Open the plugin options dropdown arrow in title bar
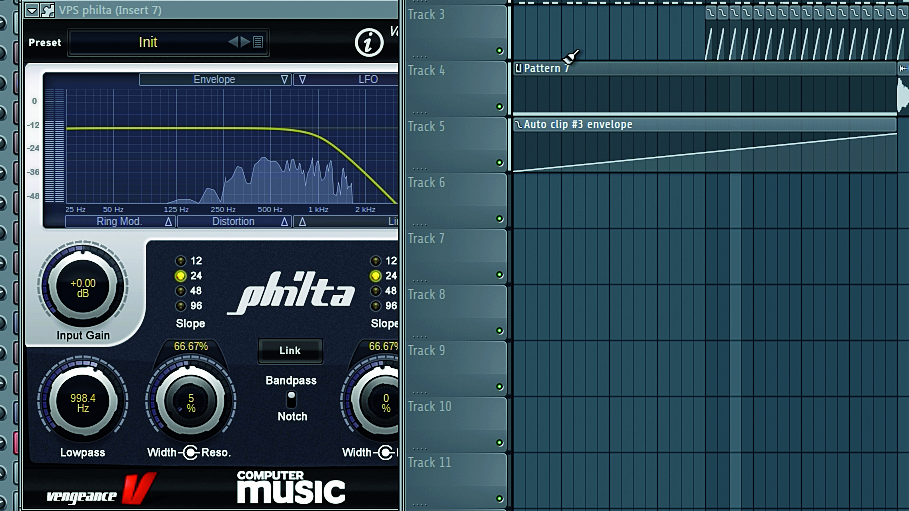This screenshot has height=511, width=909. 32,10
